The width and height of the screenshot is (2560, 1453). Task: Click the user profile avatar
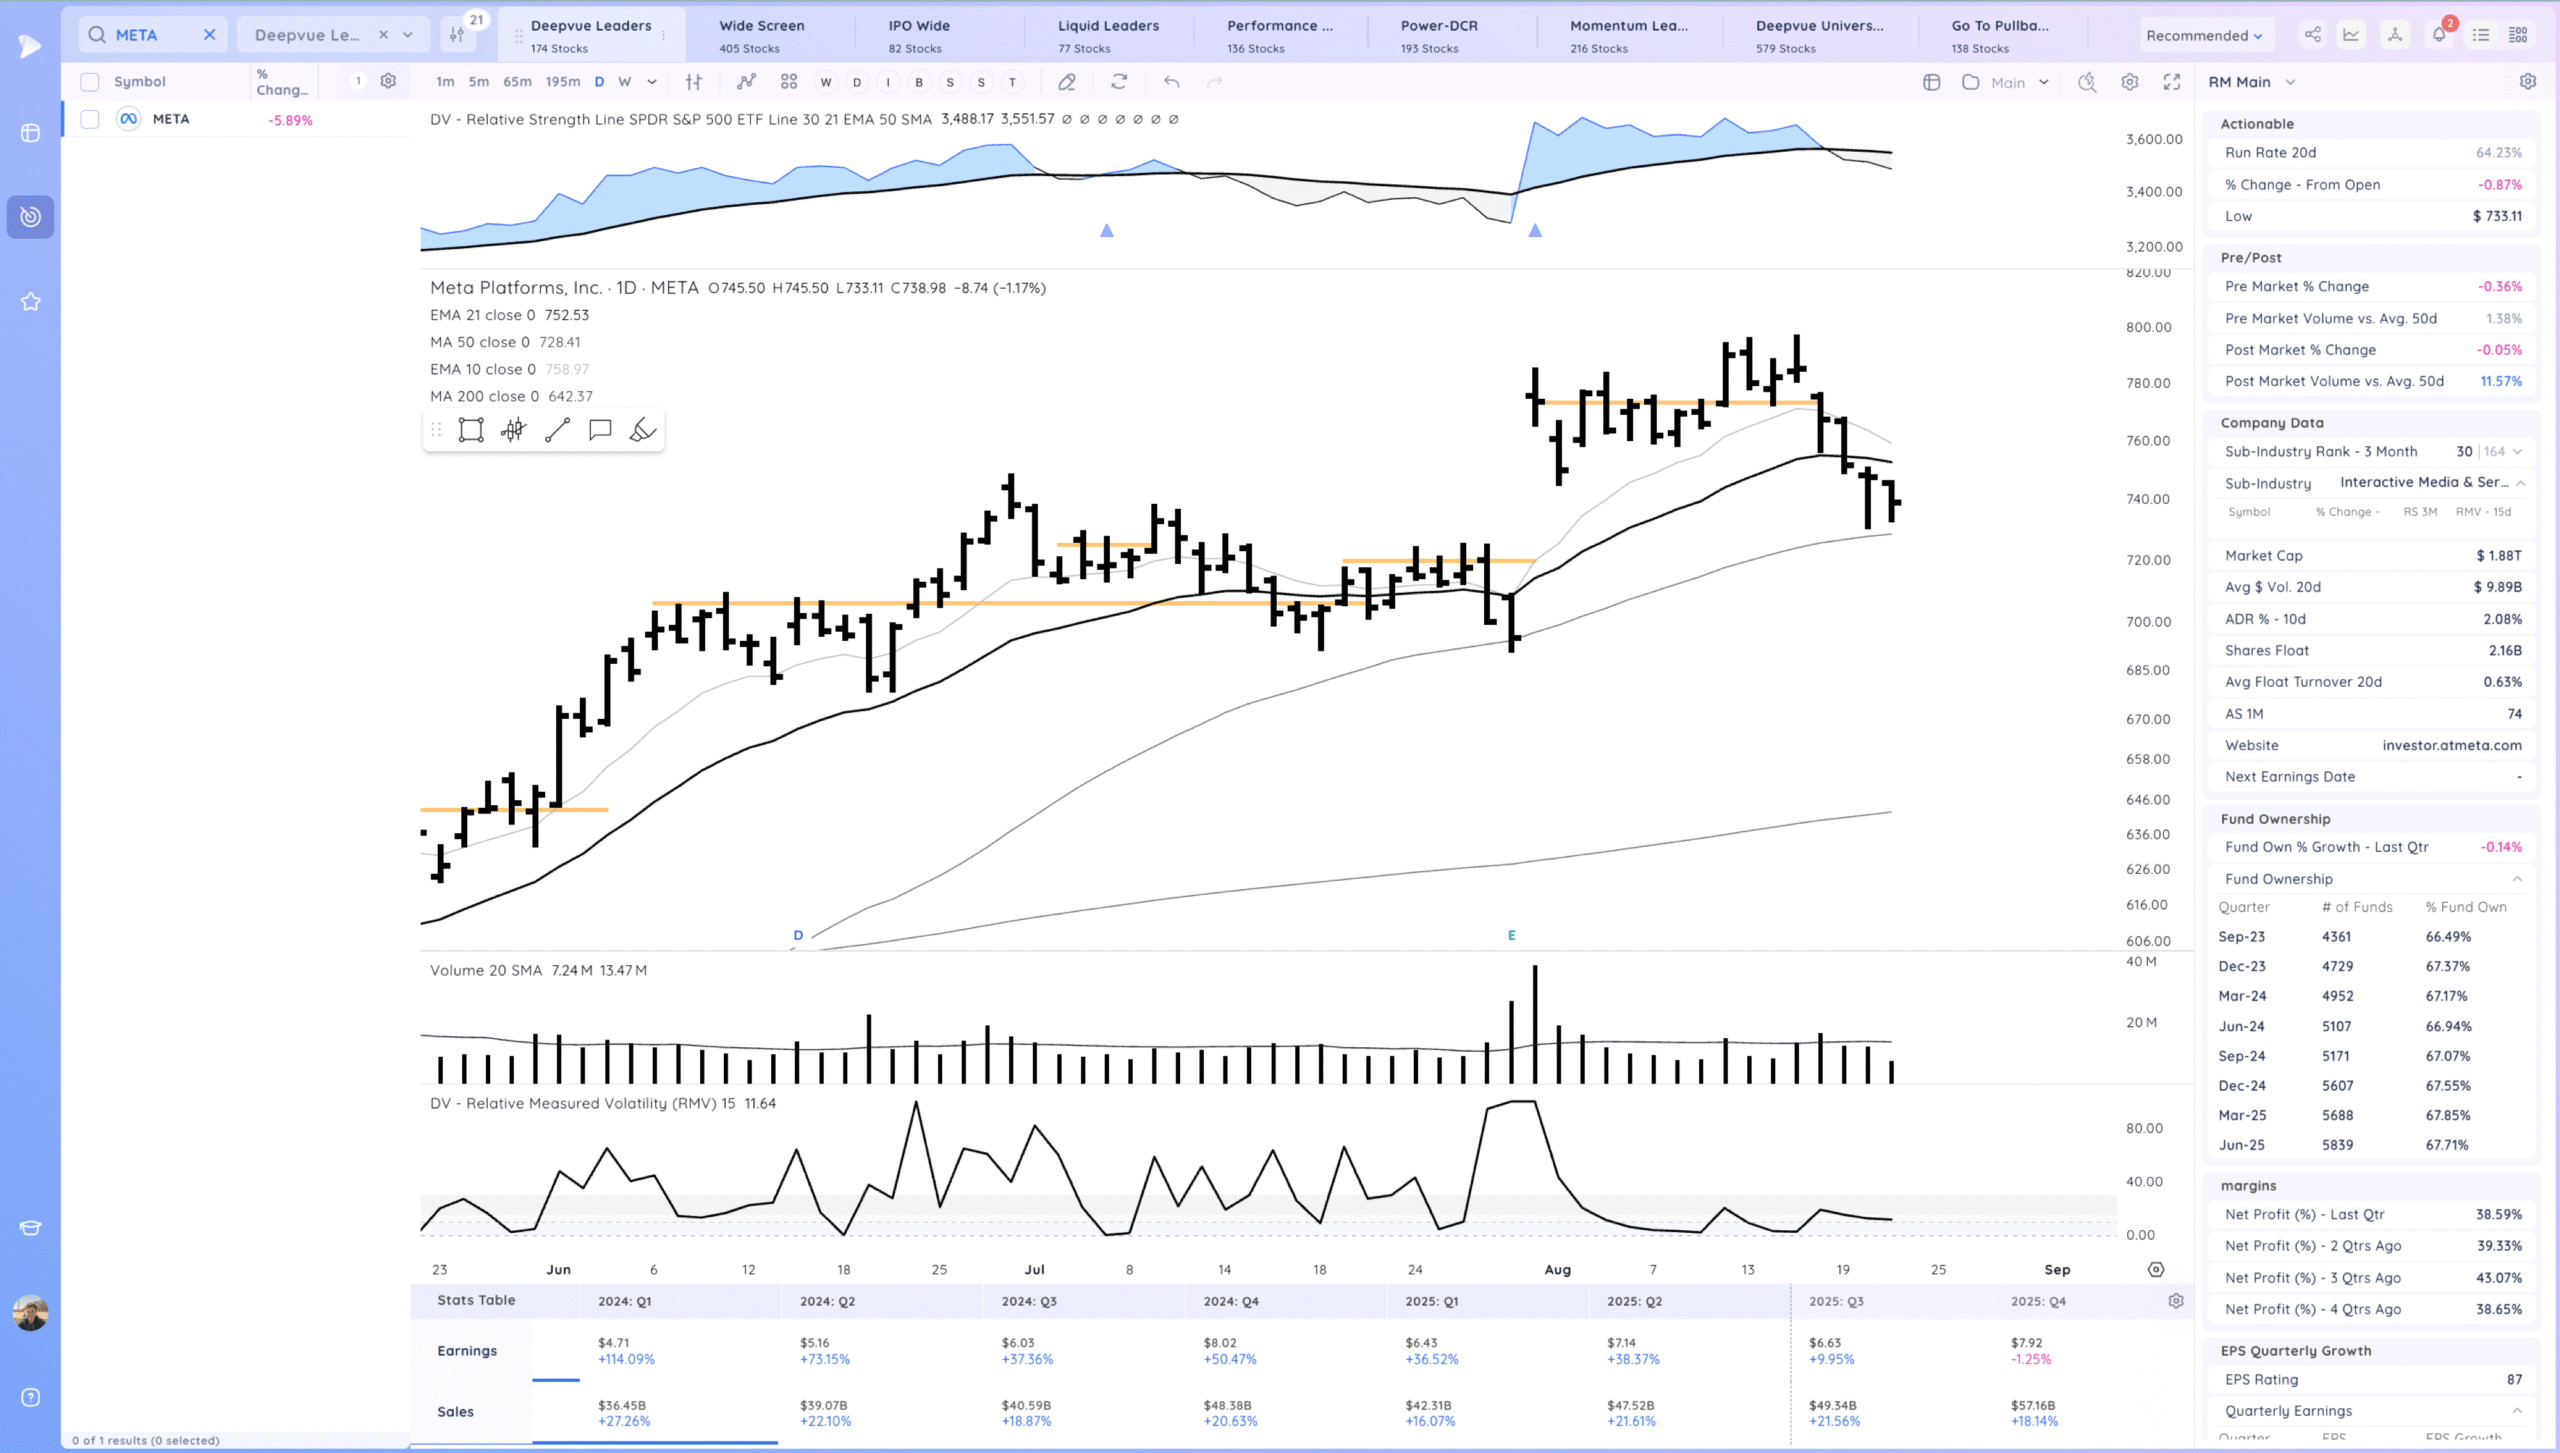pos(30,1313)
